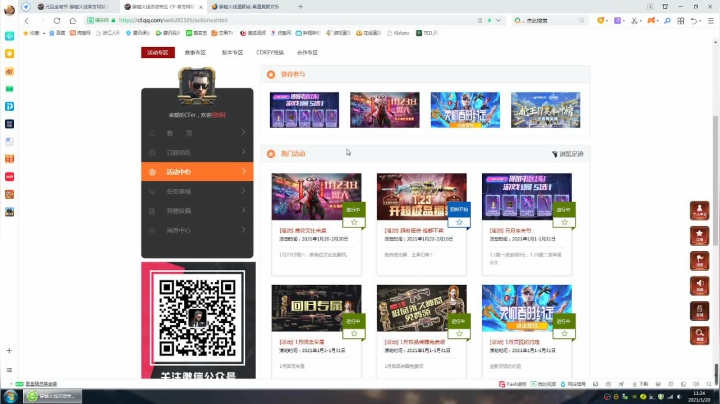This screenshot has width=720, height=404.
Task: Click the user avatar at top of browser sidebar
Action: pyautogui.click(x=9, y=10)
